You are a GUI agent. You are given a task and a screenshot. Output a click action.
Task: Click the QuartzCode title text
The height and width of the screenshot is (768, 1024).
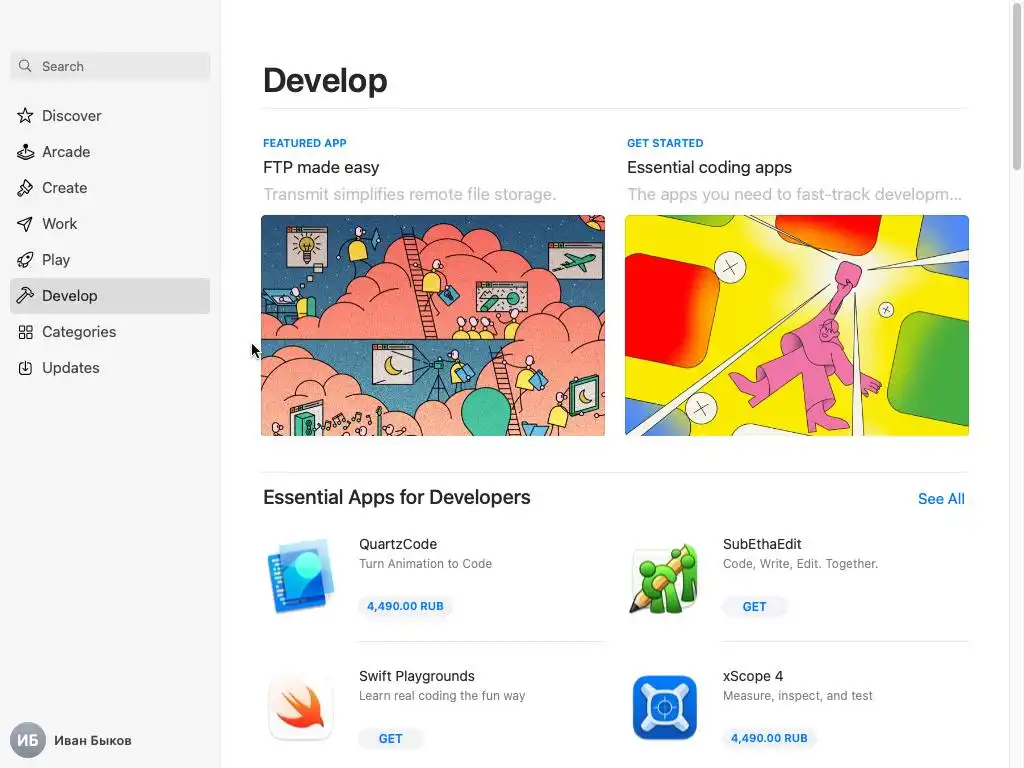[x=398, y=544]
